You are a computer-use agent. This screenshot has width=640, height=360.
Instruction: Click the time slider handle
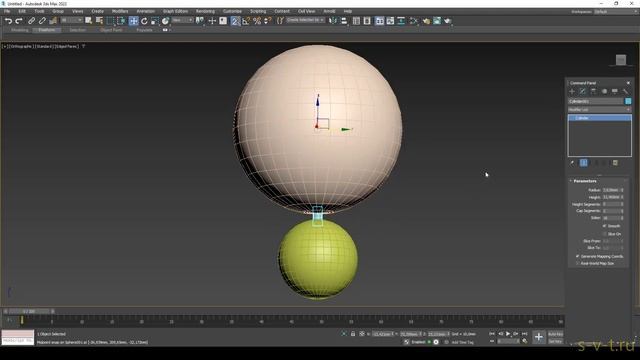(29, 311)
